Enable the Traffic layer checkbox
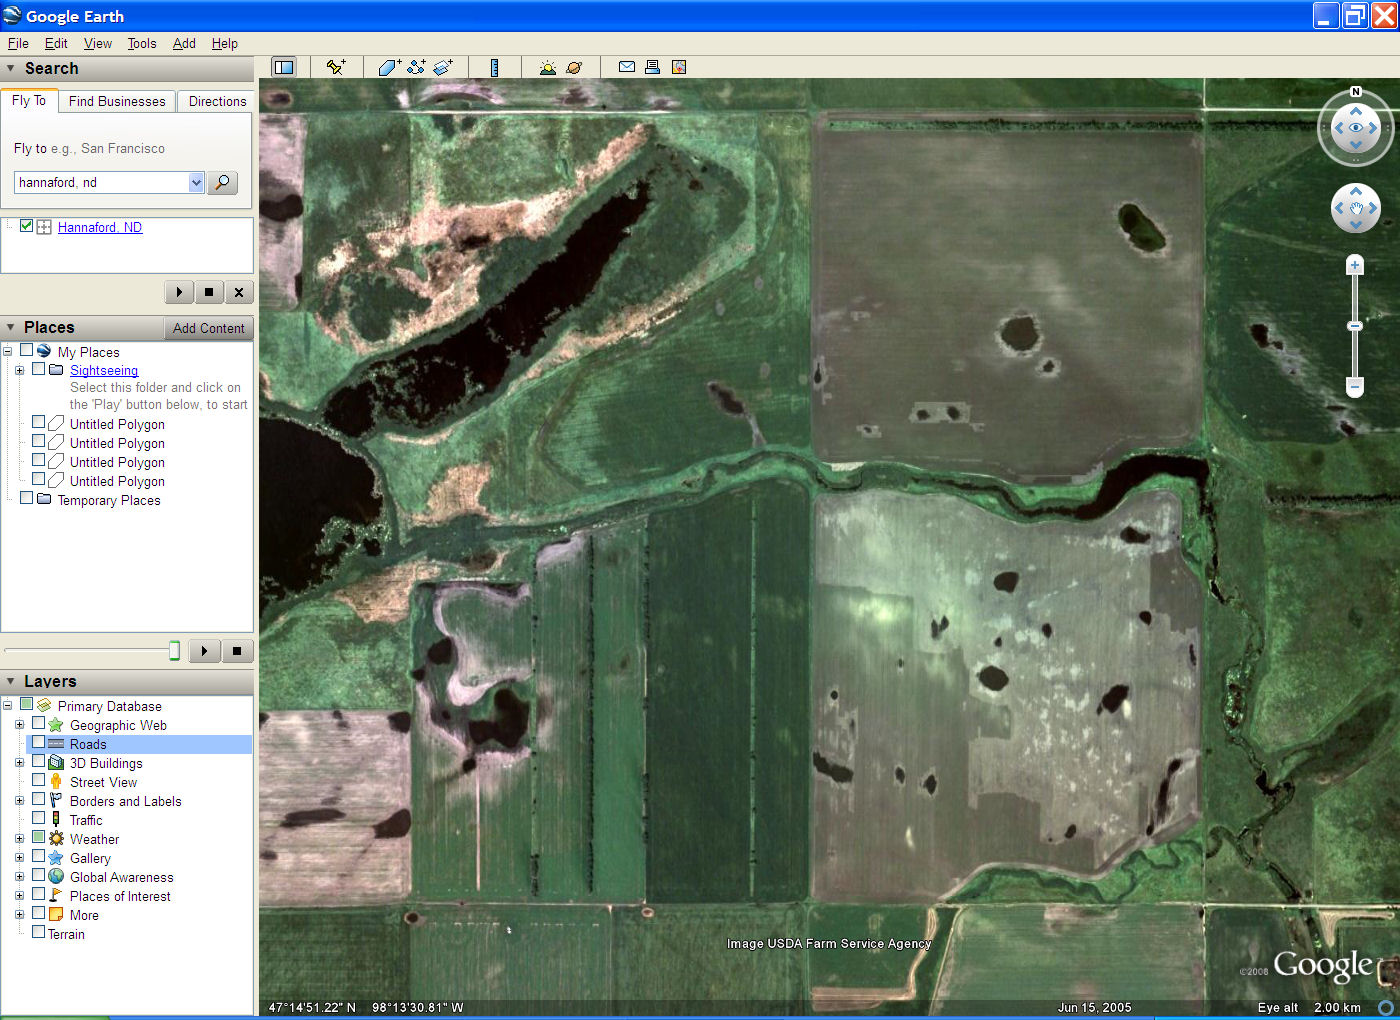Image resolution: width=1400 pixels, height=1020 pixels. tap(39, 818)
